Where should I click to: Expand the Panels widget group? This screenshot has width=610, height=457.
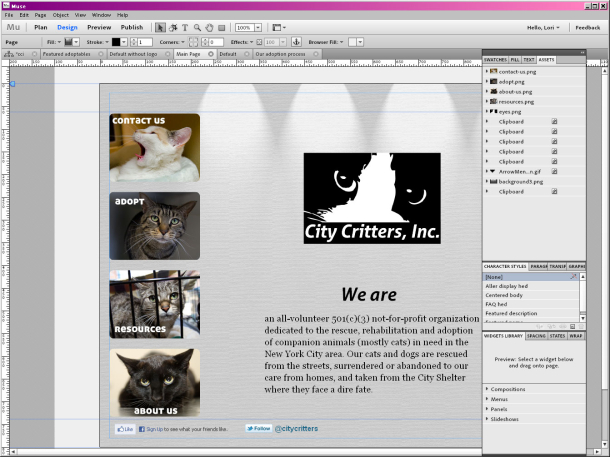pyautogui.click(x=487, y=409)
